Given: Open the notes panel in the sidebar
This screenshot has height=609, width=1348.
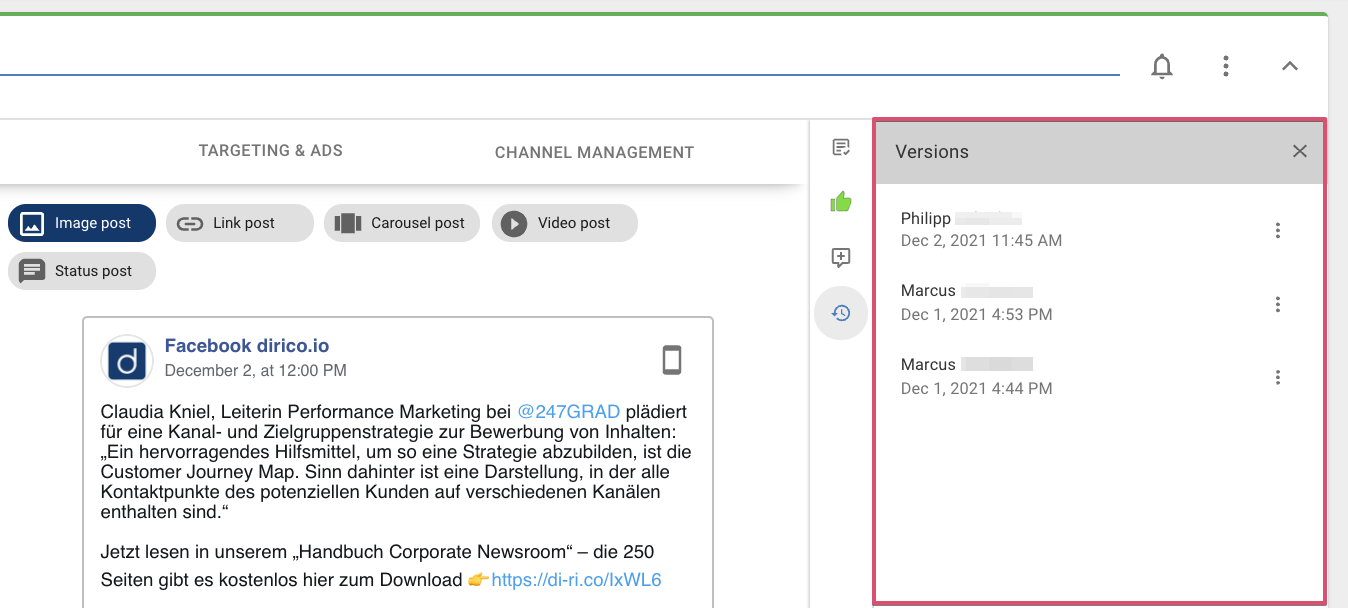Looking at the screenshot, I should pos(841,146).
